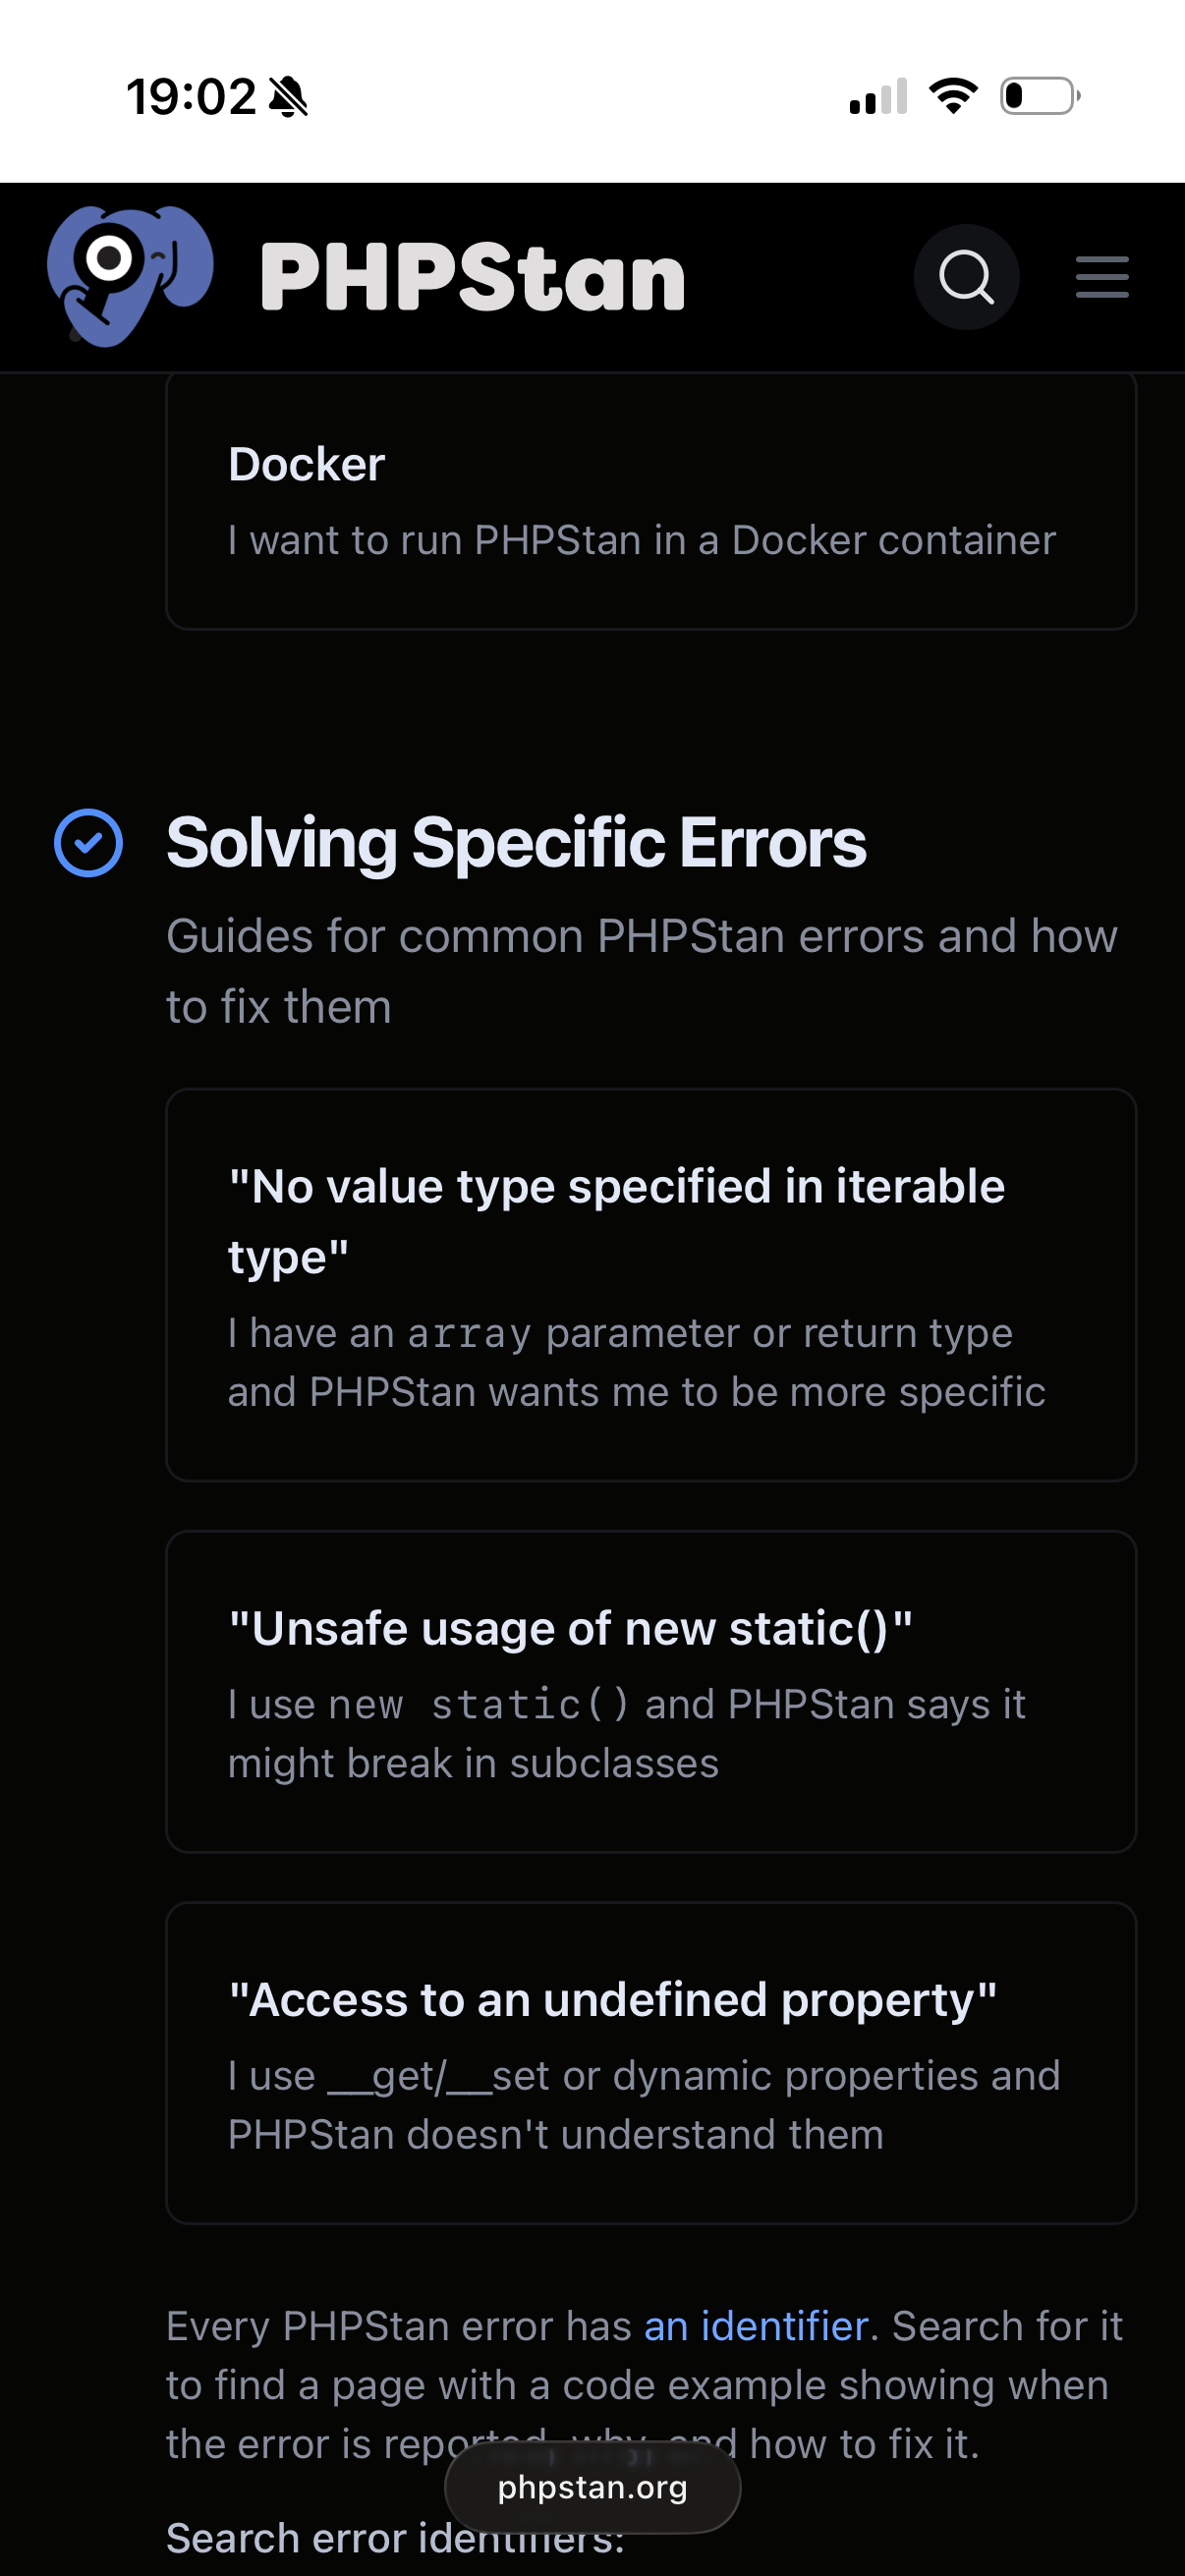Open "No value type specified" guide card
Image resolution: width=1185 pixels, height=2576 pixels.
650,1284
